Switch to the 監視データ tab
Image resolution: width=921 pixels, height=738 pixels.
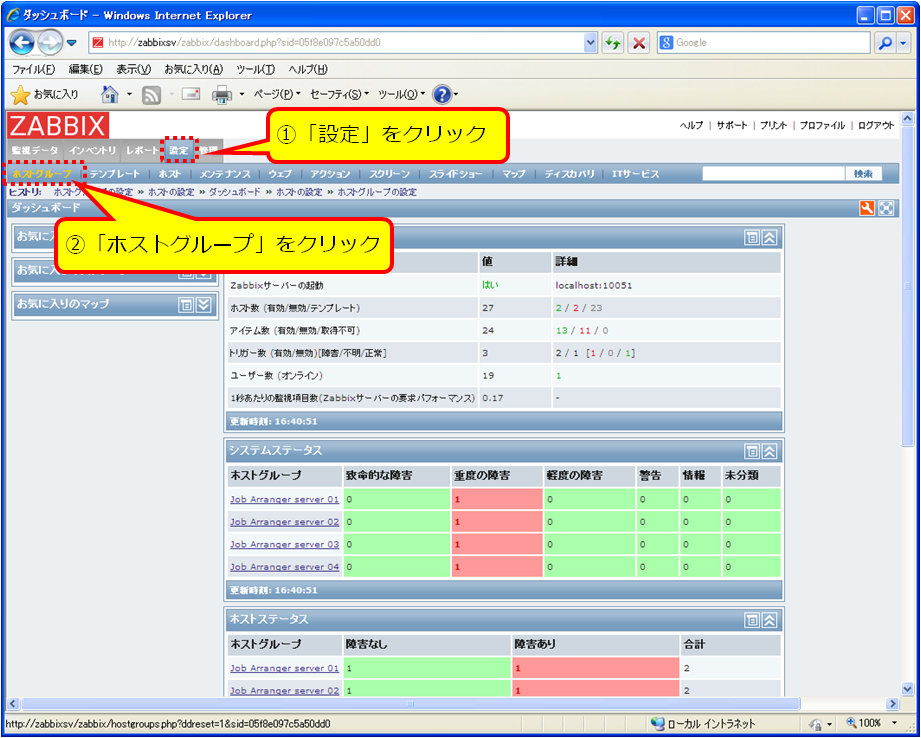35,150
